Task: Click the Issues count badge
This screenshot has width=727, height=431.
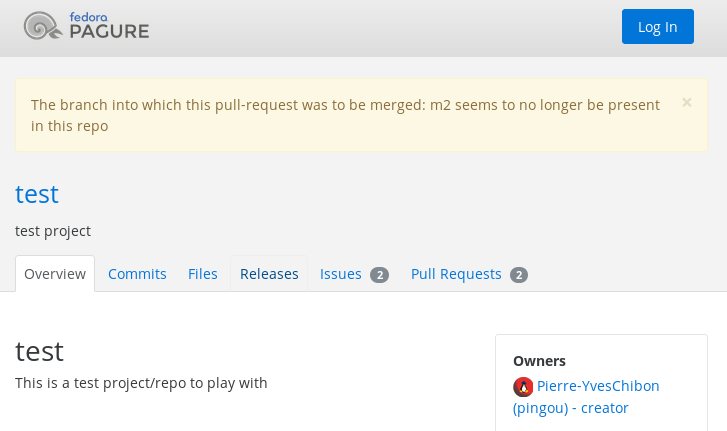Action: tap(379, 275)
